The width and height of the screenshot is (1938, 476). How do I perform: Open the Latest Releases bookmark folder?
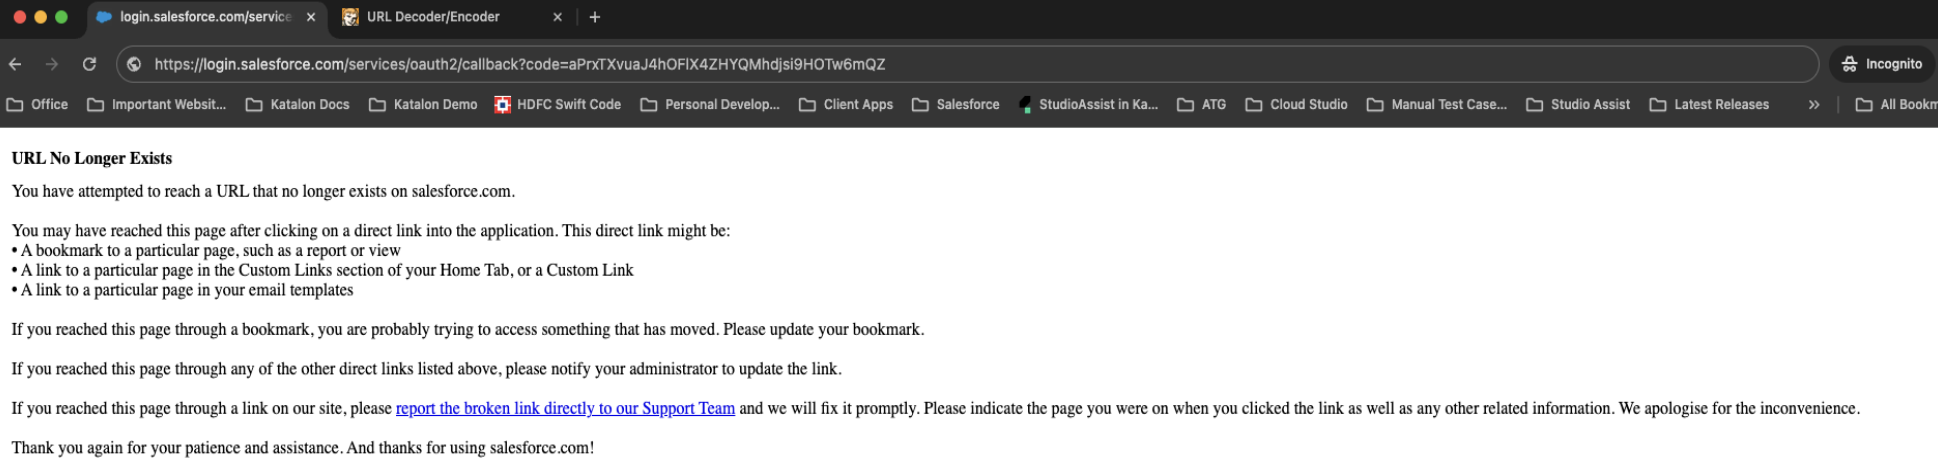1709,104
